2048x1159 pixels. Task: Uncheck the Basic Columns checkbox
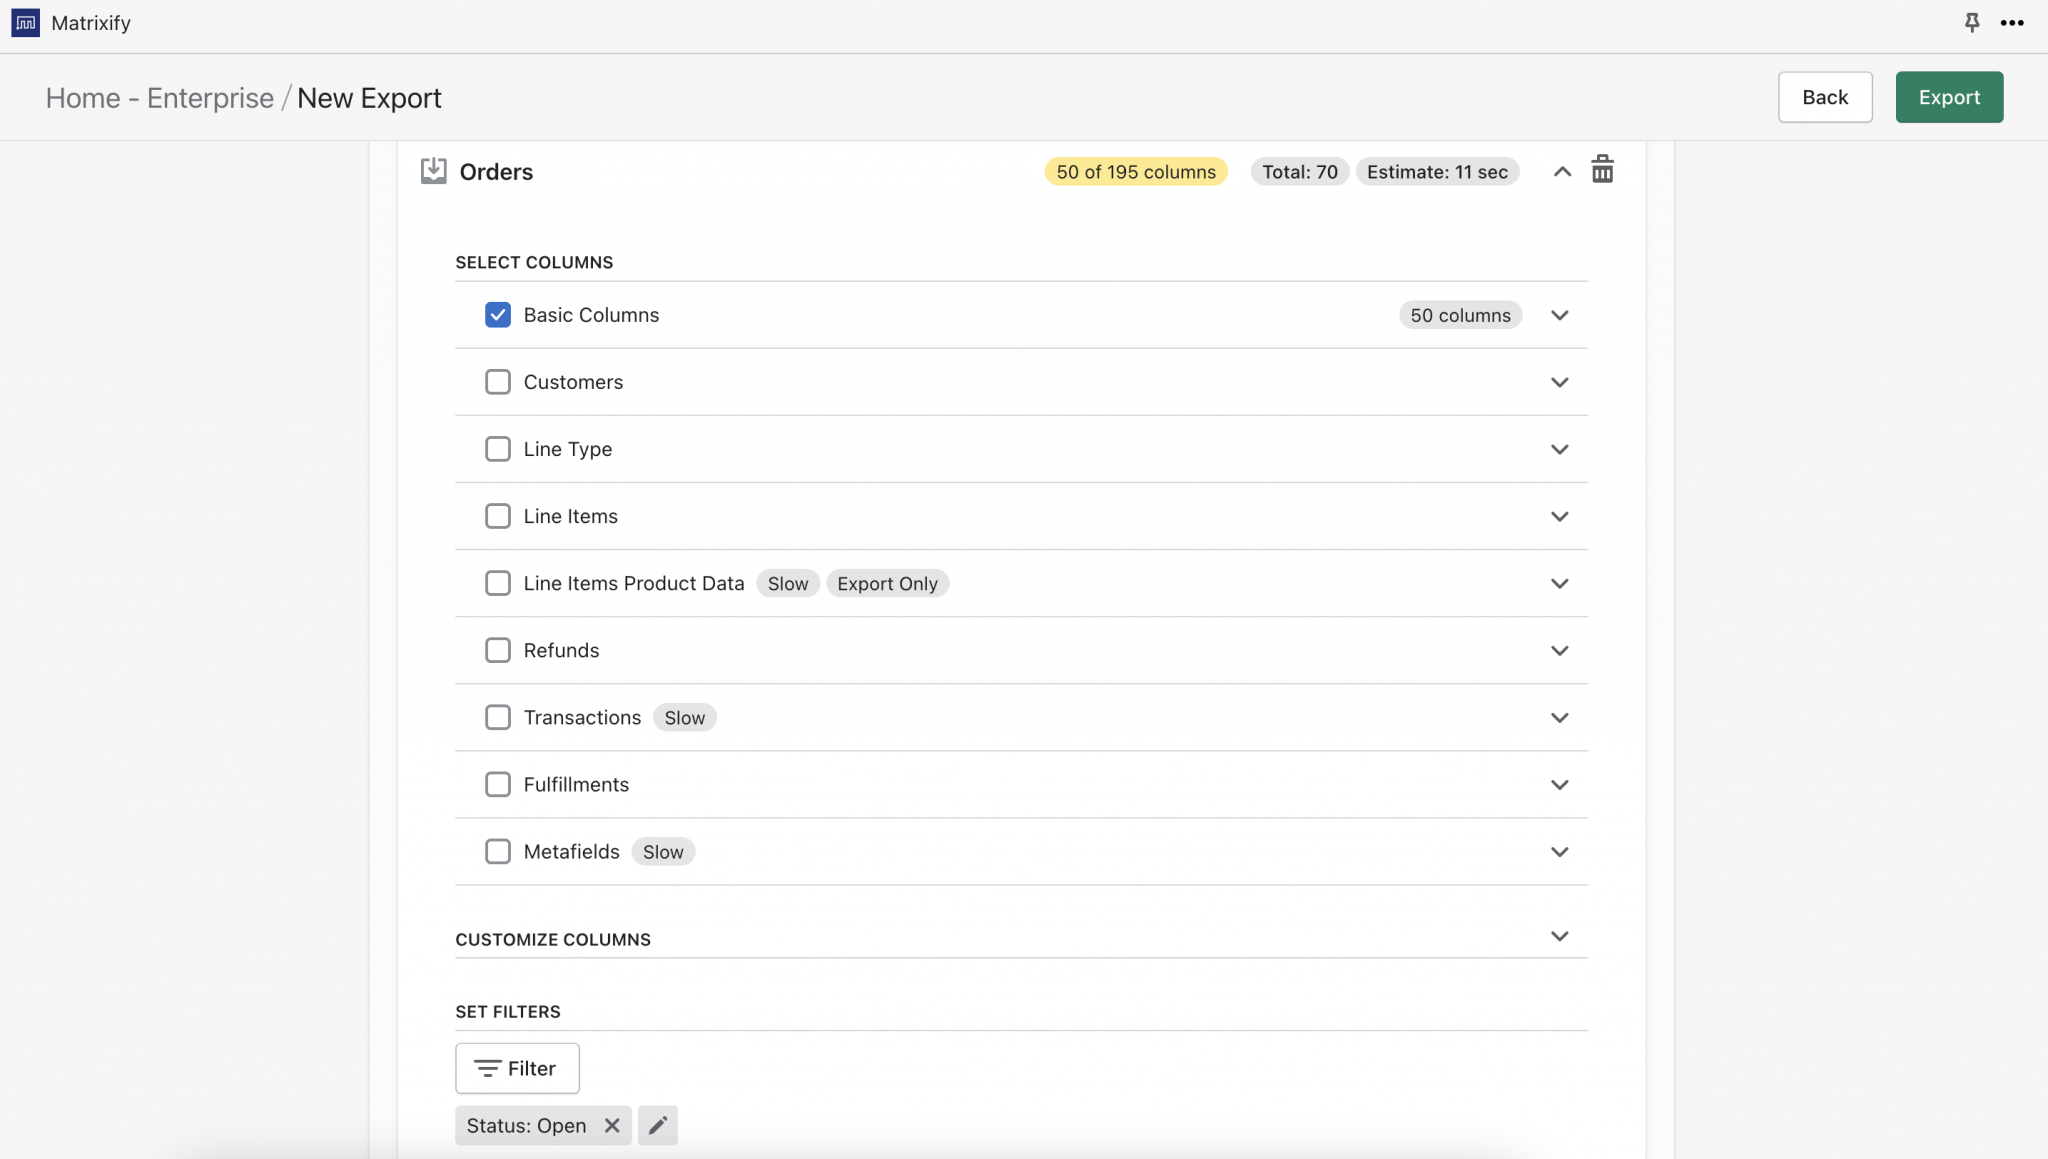point(497,314)
